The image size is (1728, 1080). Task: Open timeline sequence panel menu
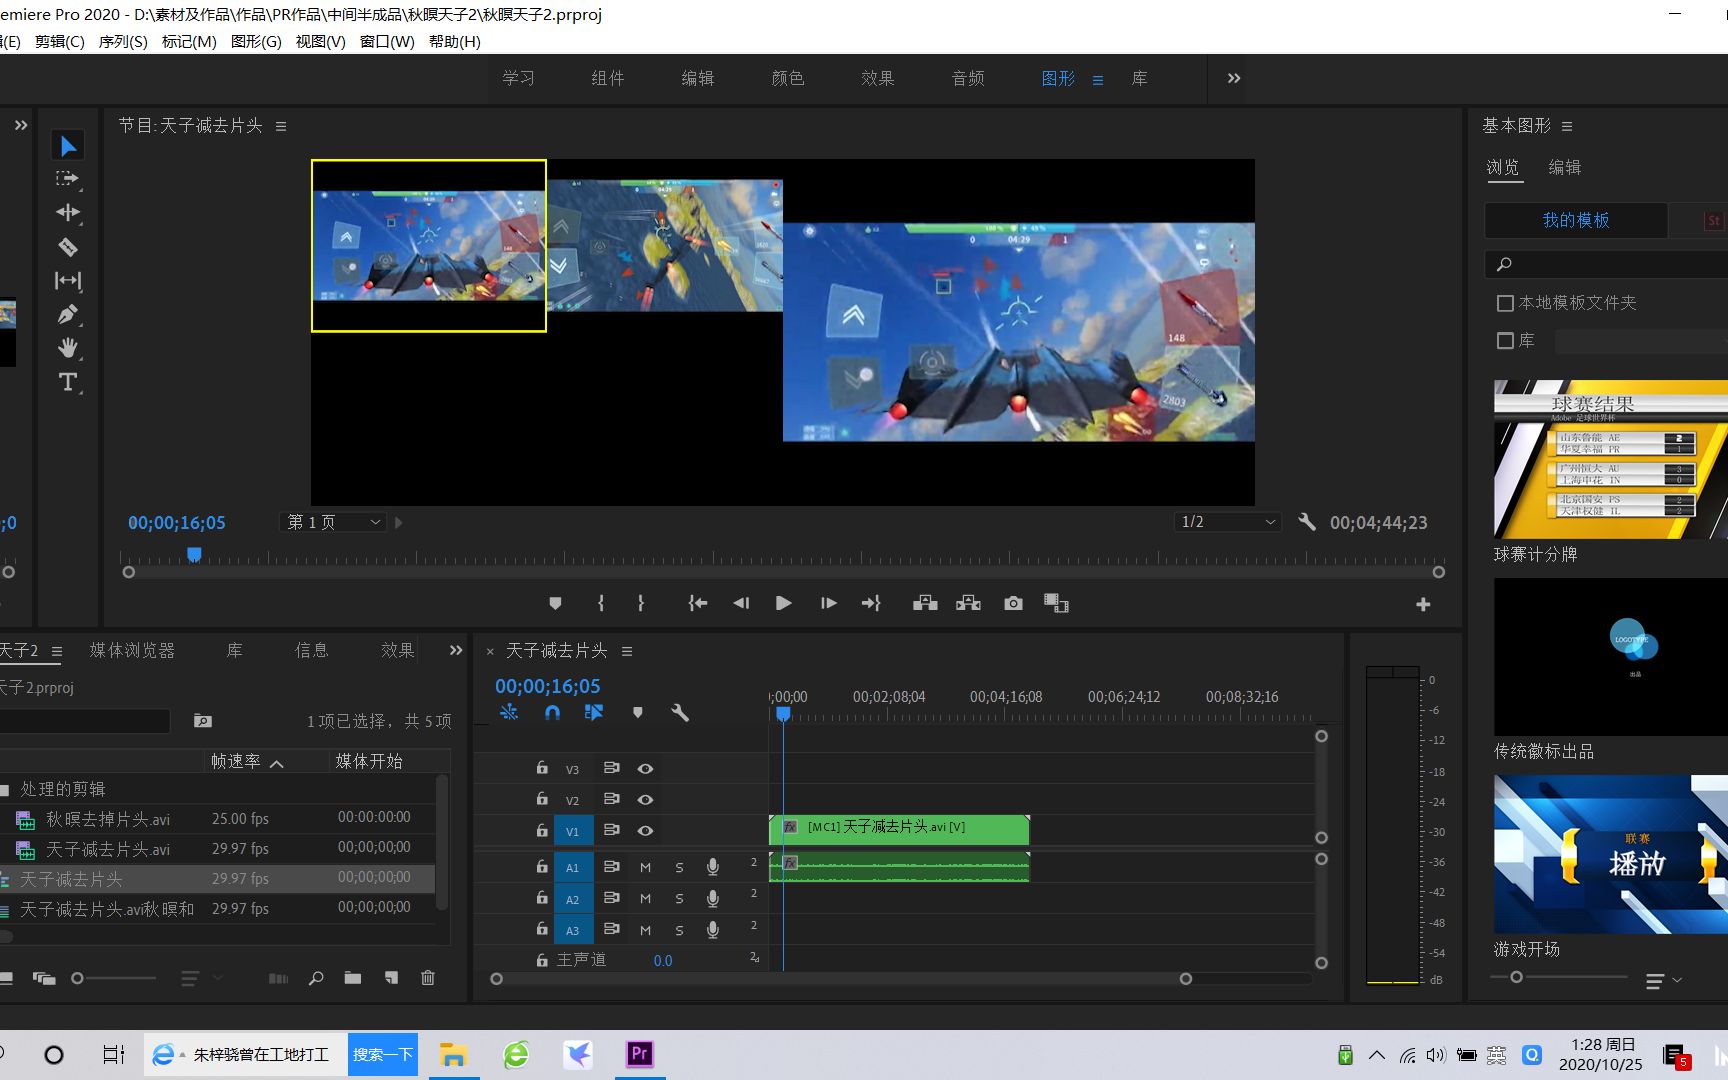tap(627, 651)
